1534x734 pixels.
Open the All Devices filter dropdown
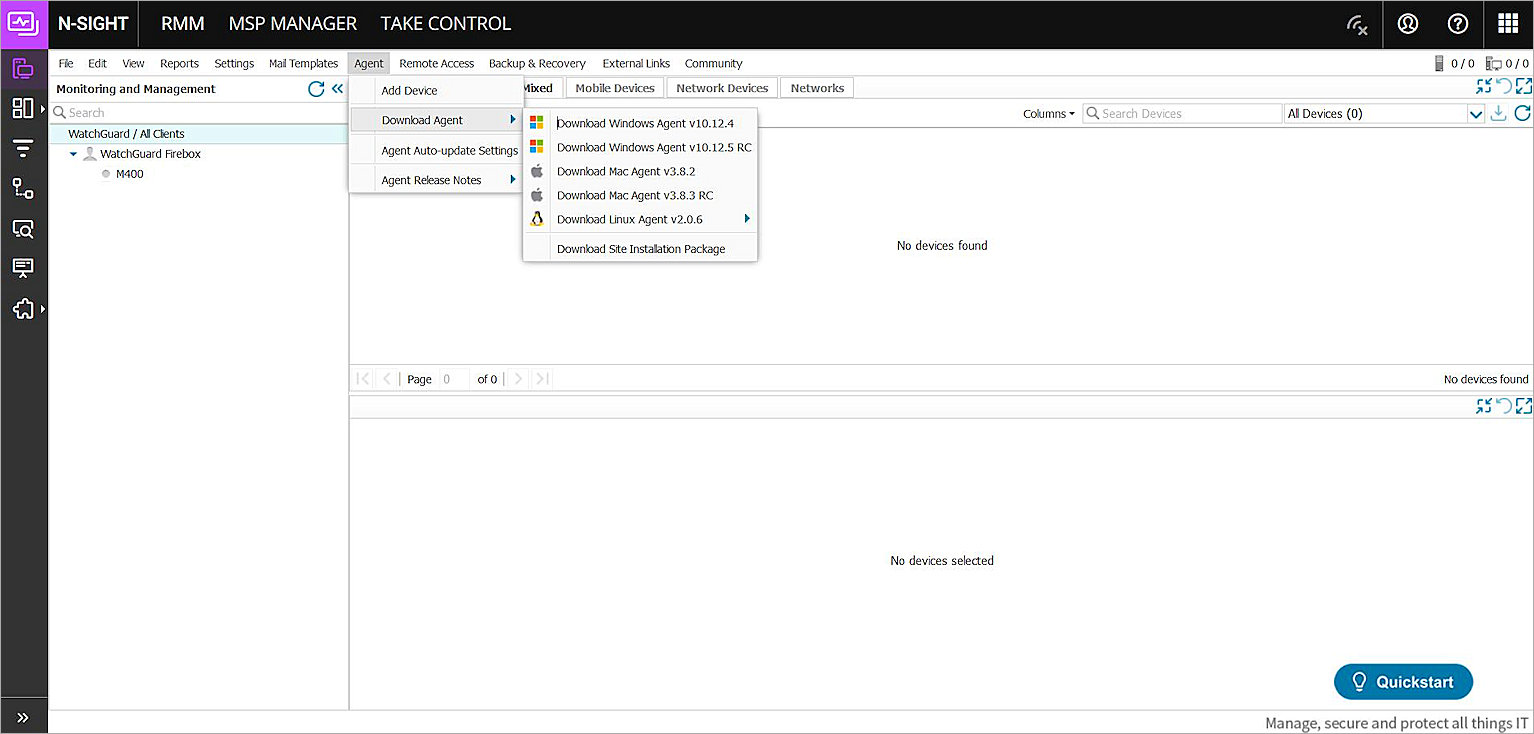(x=1475, y=114)
